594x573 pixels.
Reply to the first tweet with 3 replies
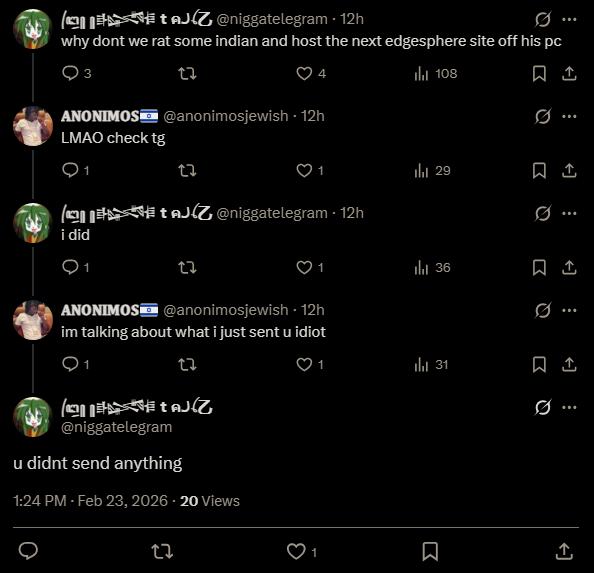pos(76,73)
